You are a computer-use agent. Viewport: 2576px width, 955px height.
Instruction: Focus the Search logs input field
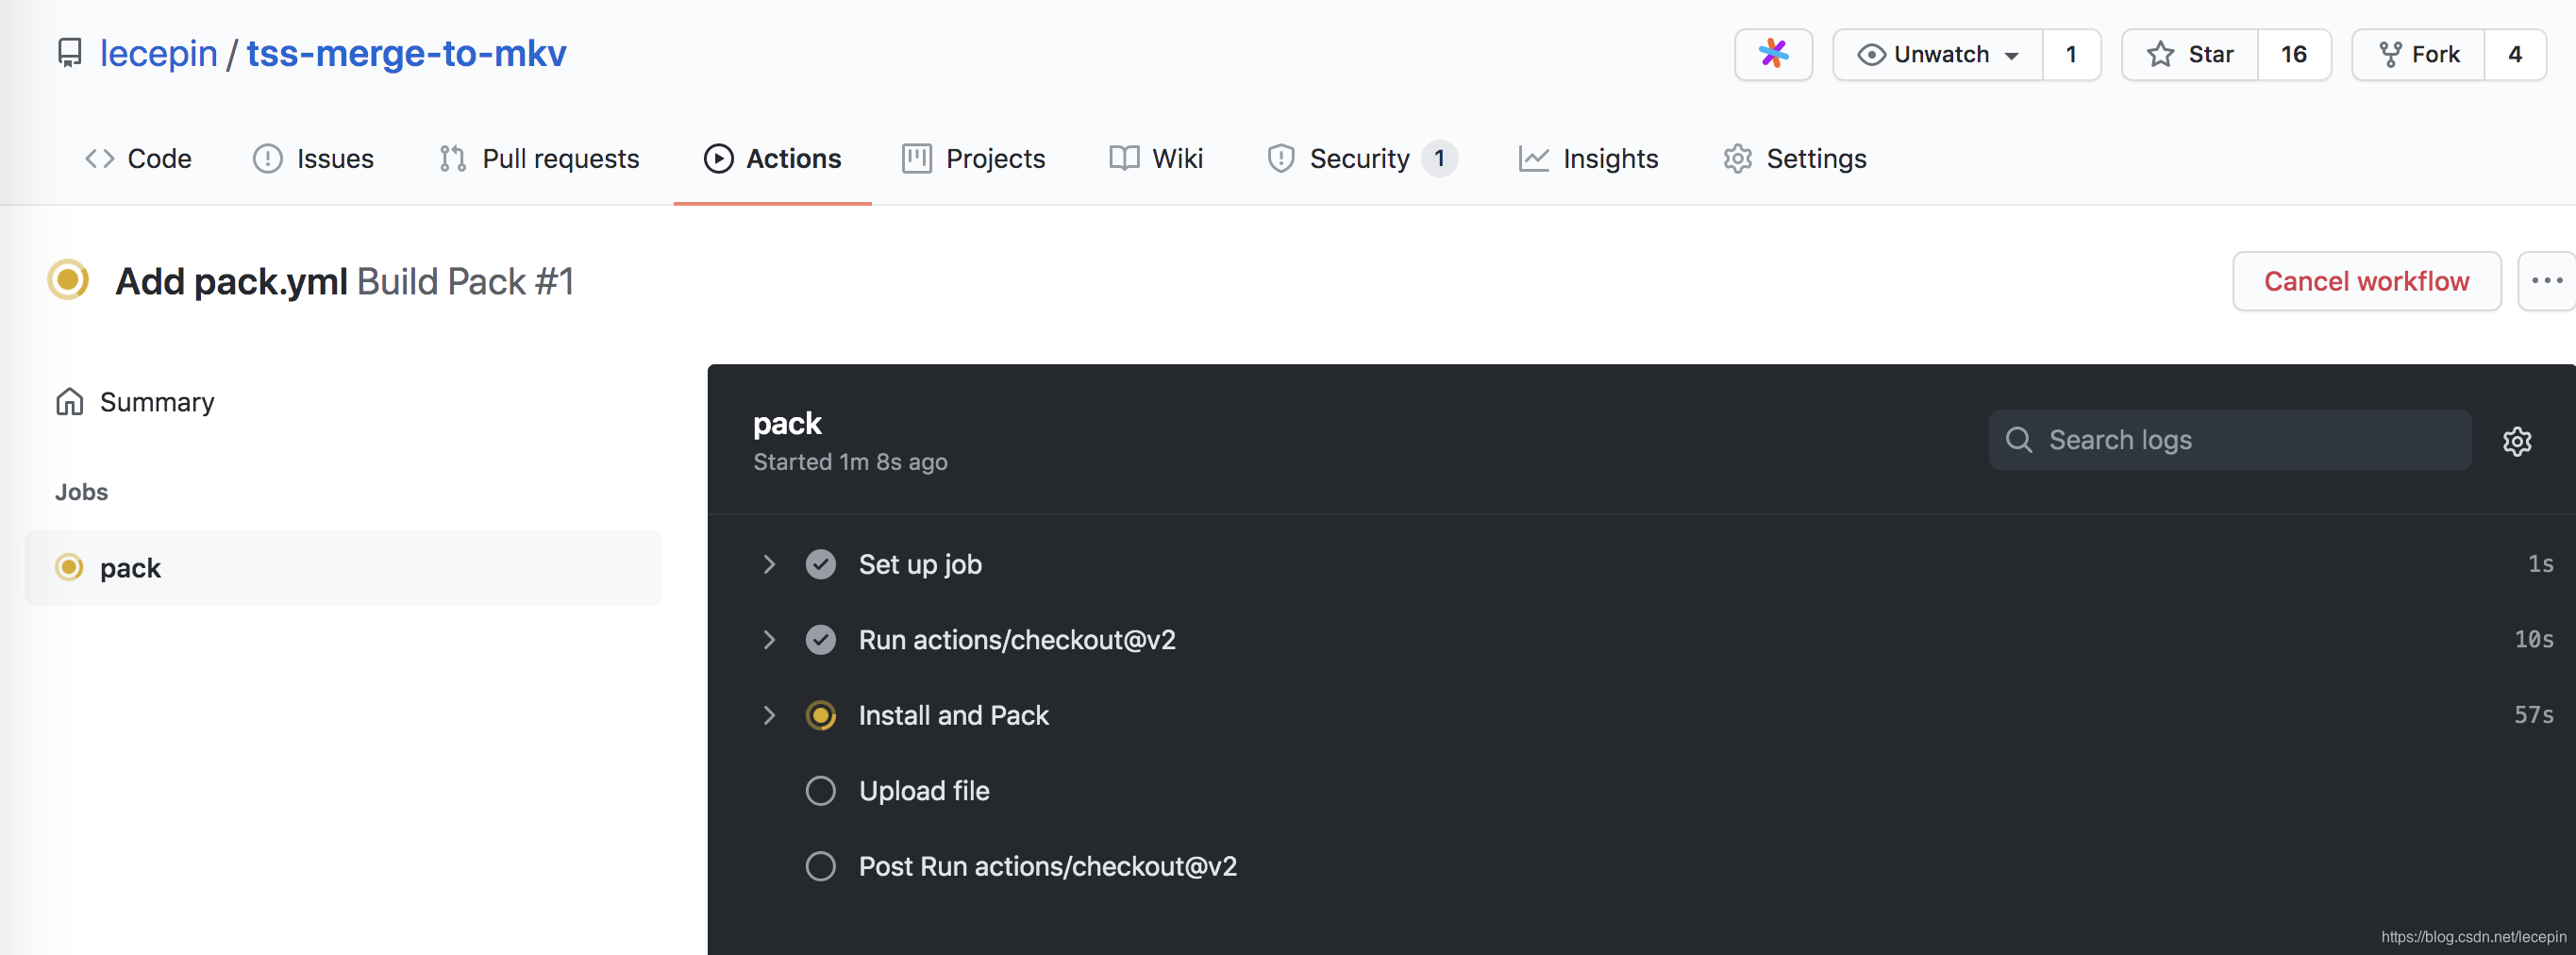click(x=2230, y=440)
